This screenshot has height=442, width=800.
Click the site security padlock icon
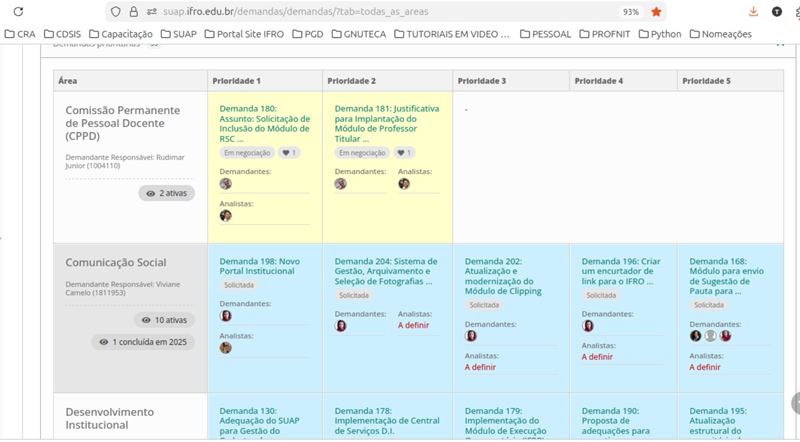click(133, 12)
